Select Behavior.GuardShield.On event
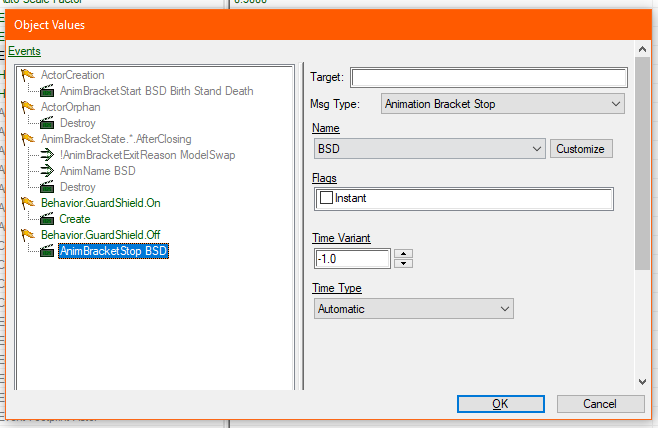This screenshot has height=428, width=658. (x=101, y=203)
